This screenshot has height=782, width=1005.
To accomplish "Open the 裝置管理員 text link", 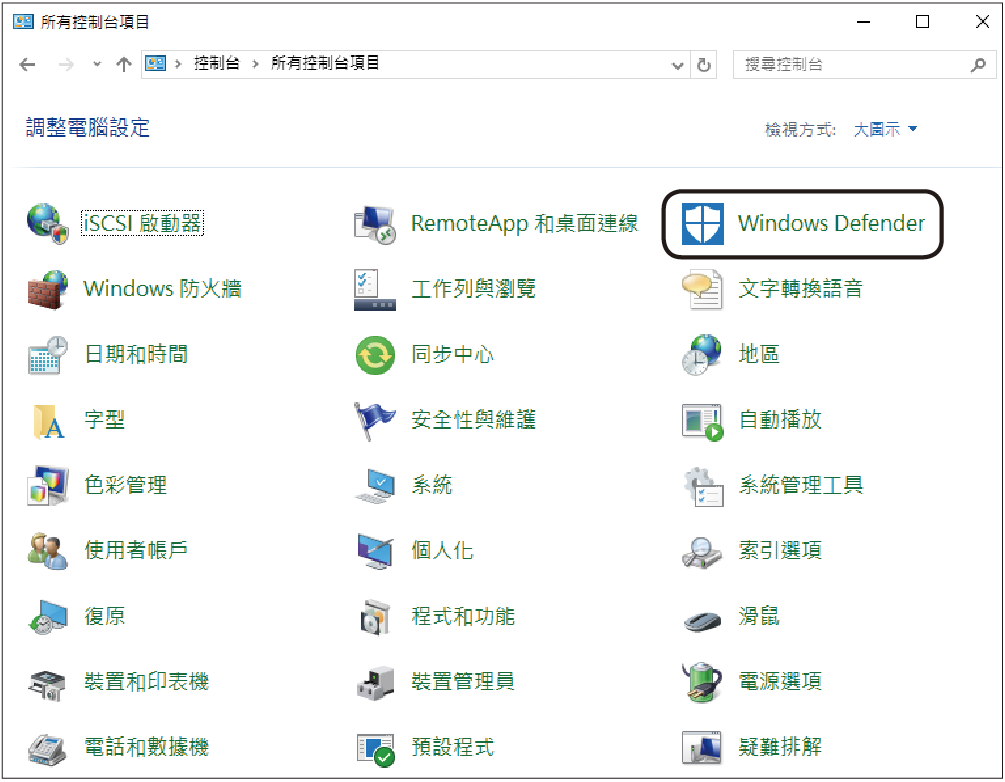I will tap(463, 682).
